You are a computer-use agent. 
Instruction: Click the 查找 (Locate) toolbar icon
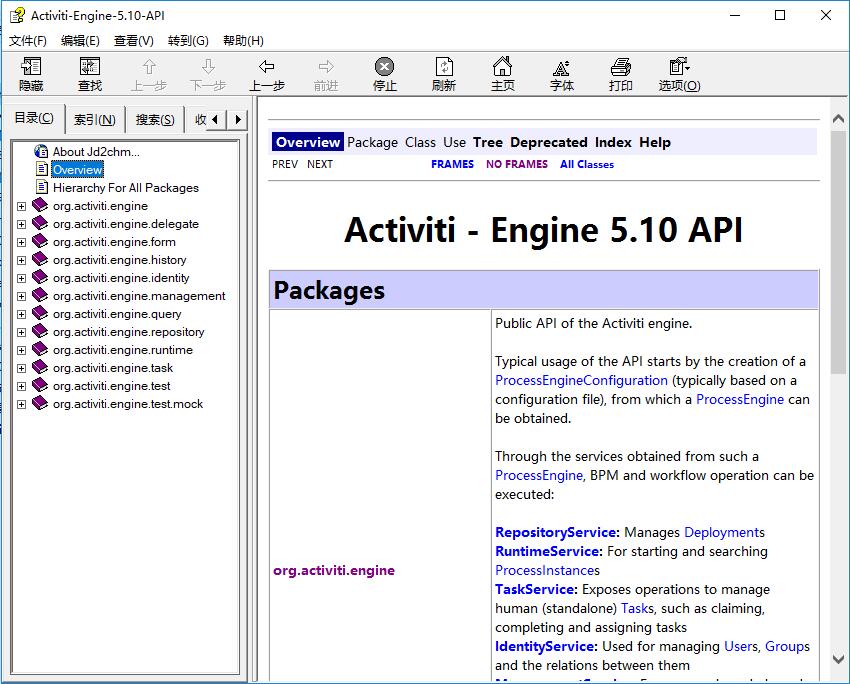(x=88, y=73)
